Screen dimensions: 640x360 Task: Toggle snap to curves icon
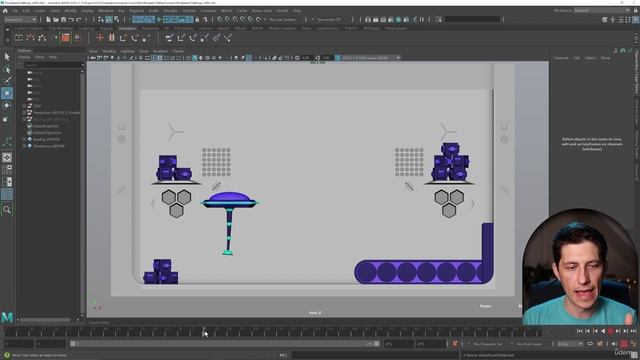coord(227,19)
